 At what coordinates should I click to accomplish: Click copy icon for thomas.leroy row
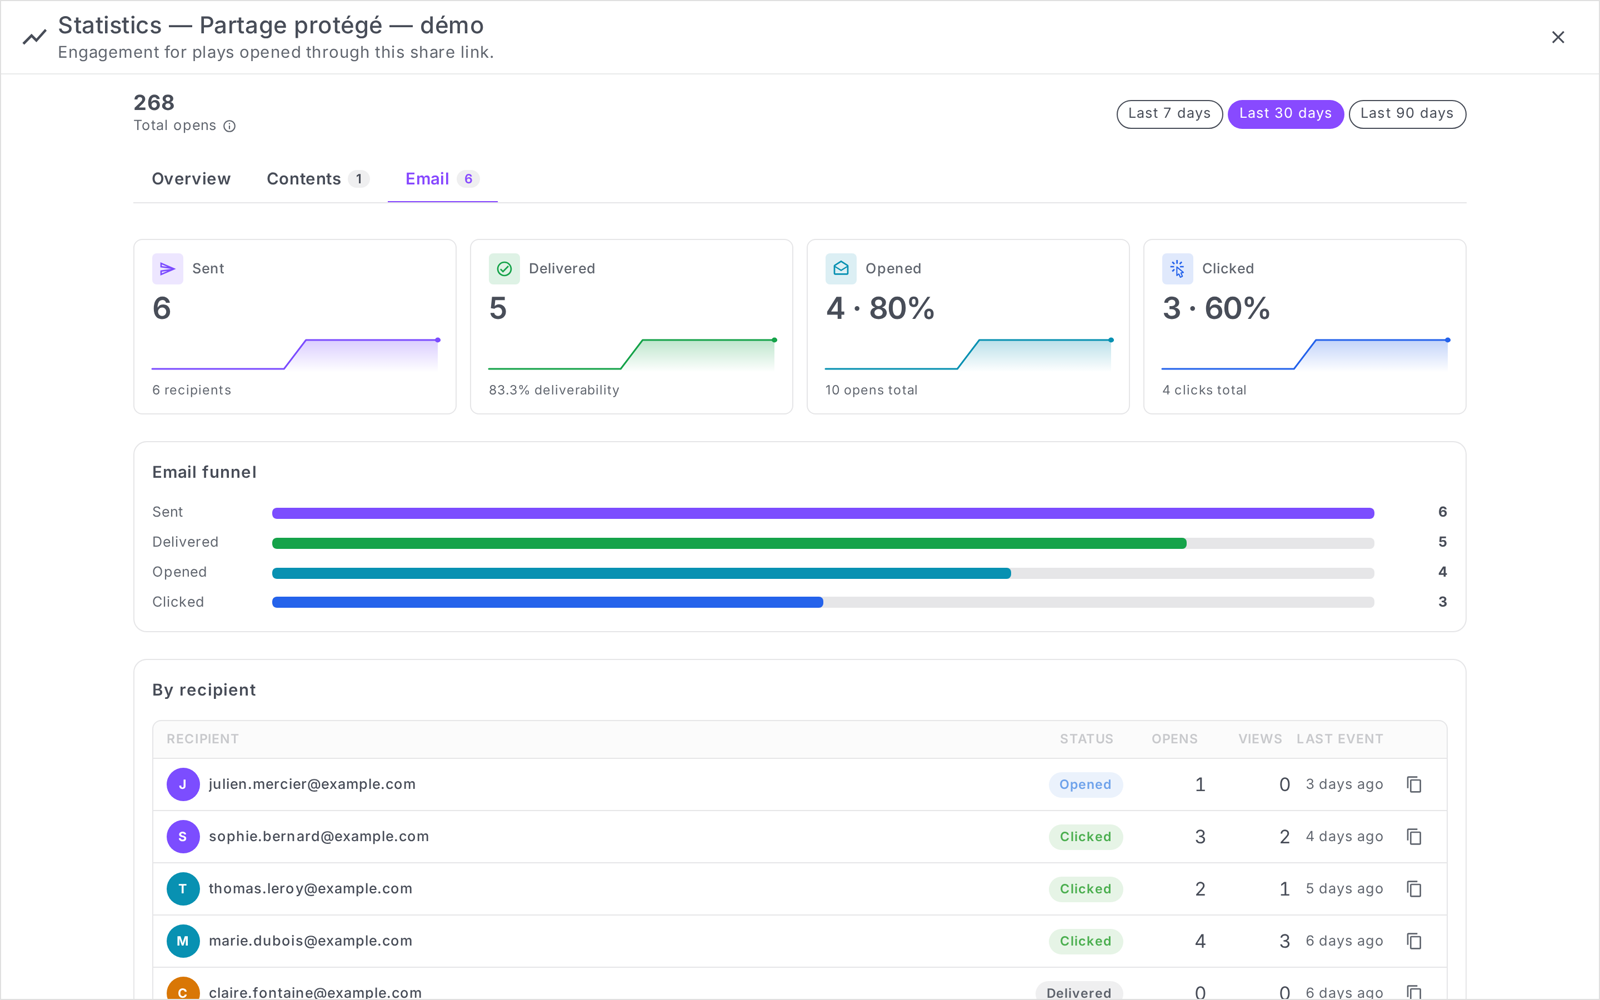pyautogui.click(x=1414, y=889)
